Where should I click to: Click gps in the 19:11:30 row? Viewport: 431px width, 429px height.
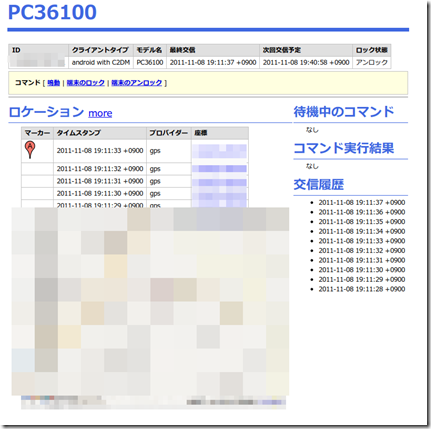tap(155, 194)
